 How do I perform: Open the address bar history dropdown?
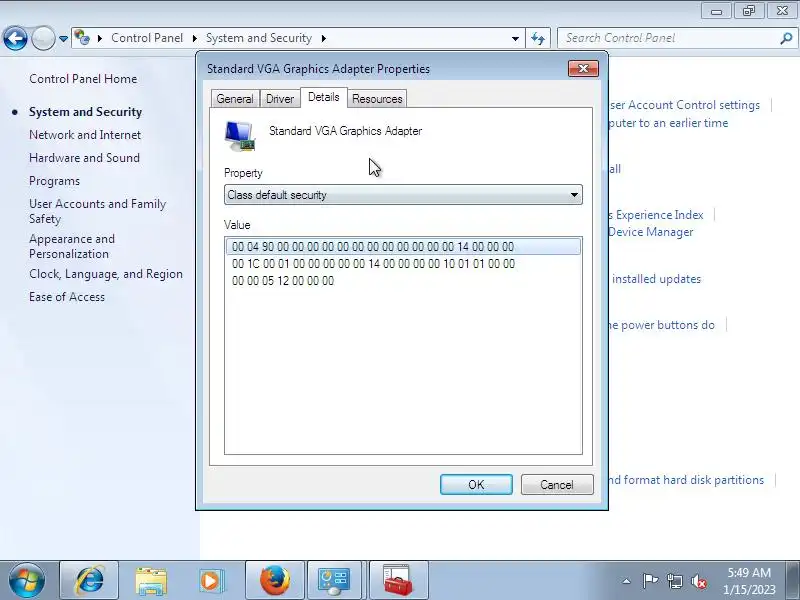(515, 38)
